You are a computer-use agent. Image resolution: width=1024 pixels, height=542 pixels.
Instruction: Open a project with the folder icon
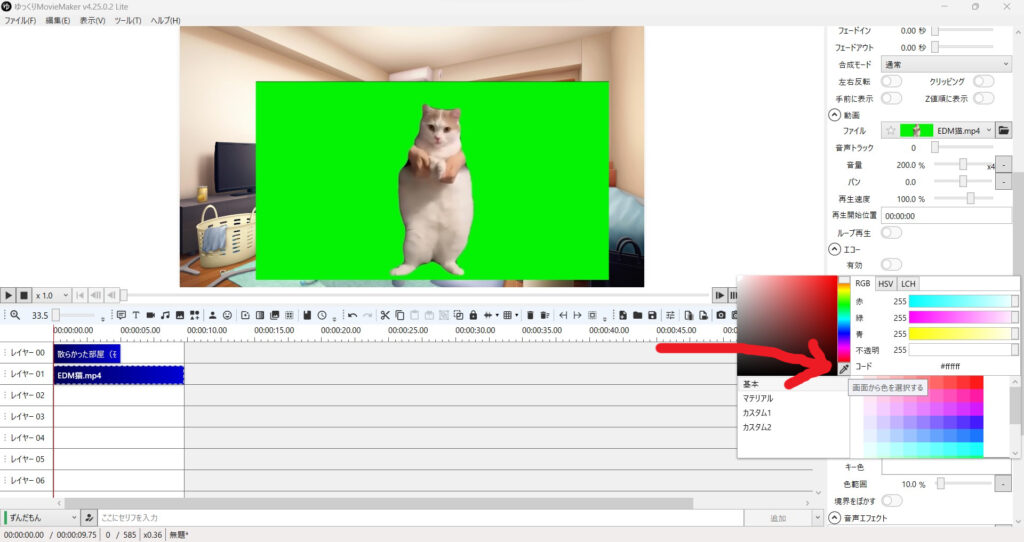(x=637, y=315)
